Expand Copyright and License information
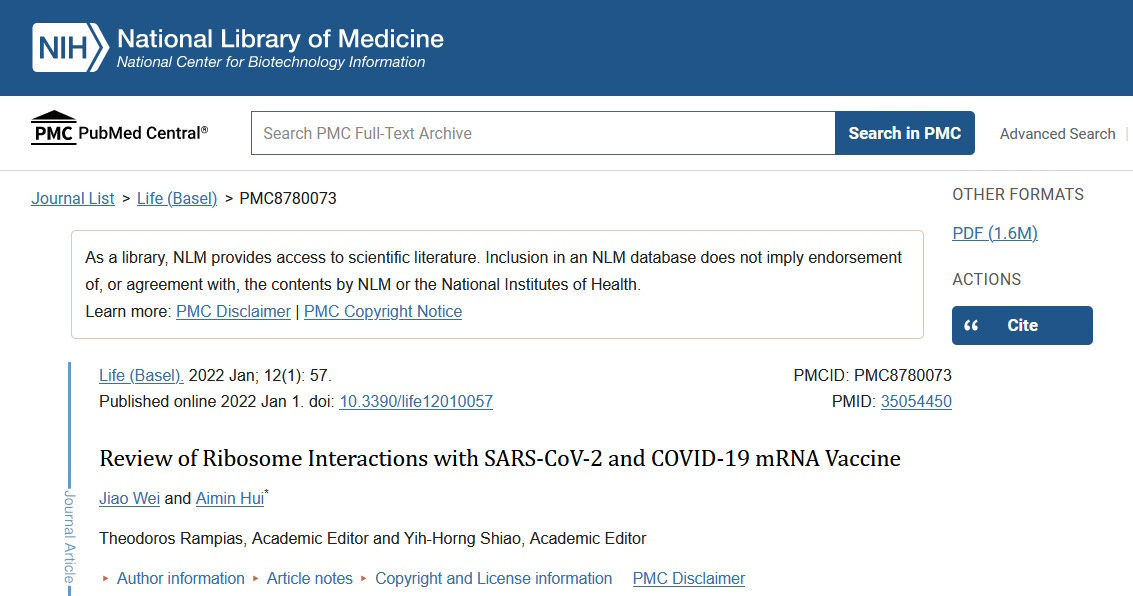Image resolution: width=1133 pixels, height=596 pixels. coord(494,579)
